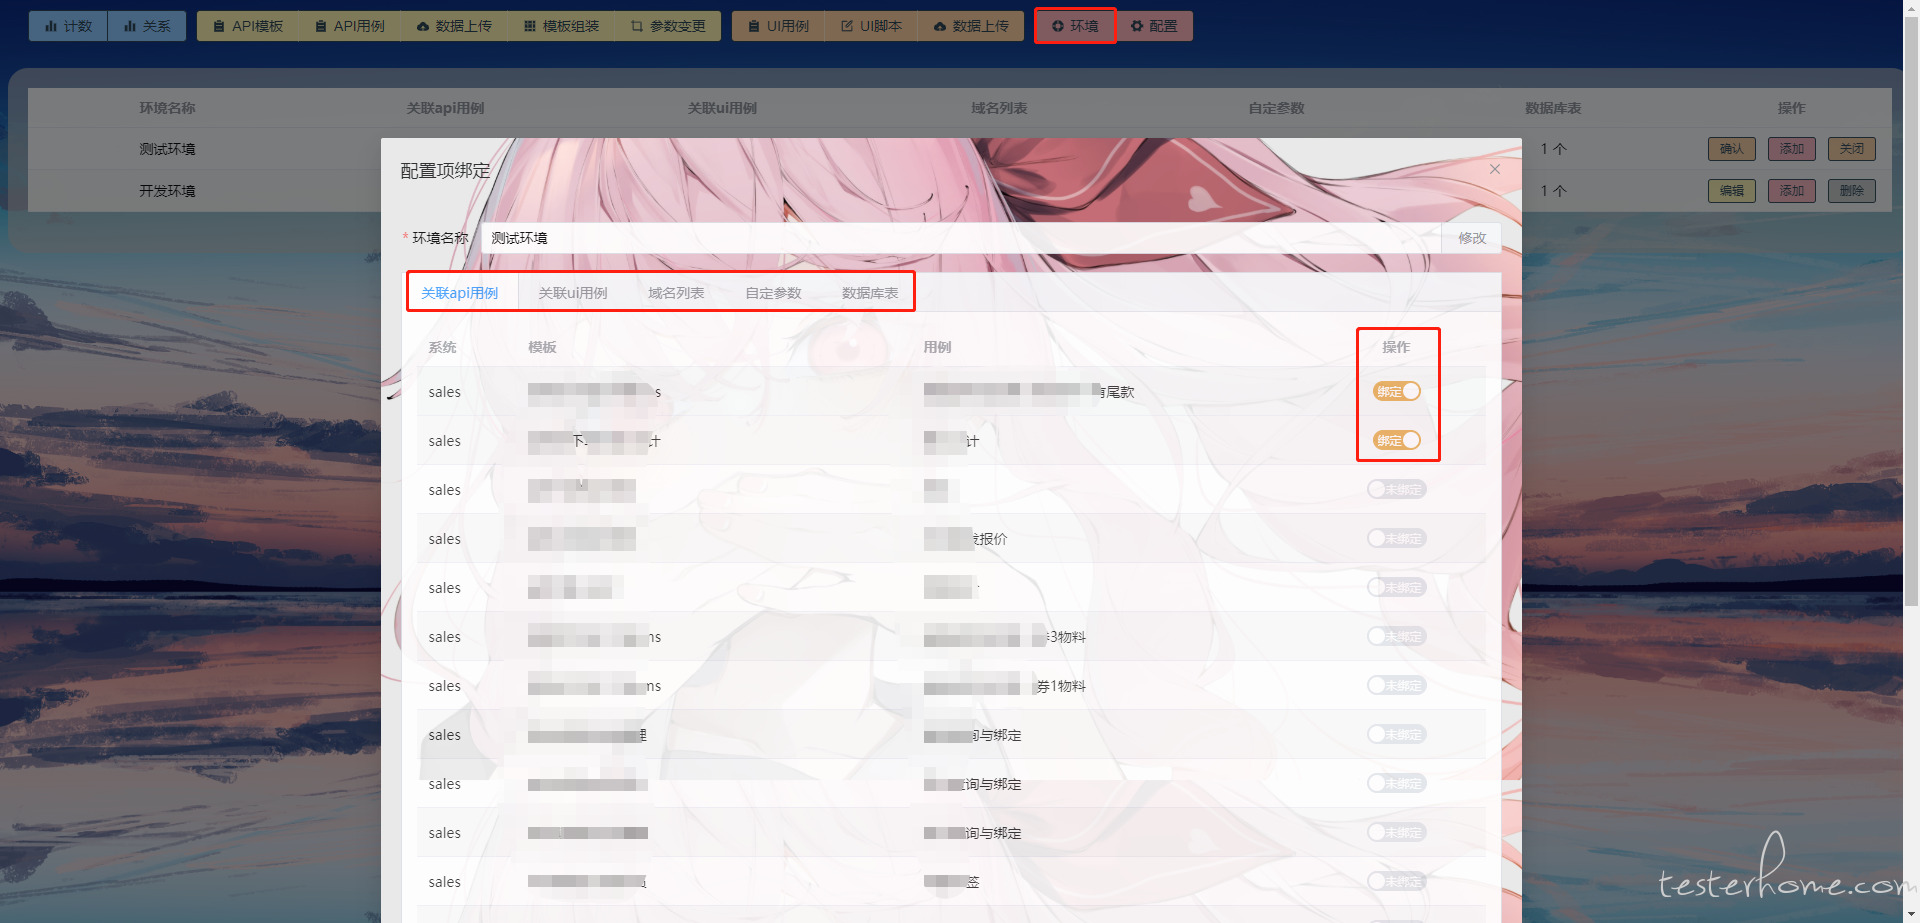Viewport: 1920px width, 923px height.
Task: Open the 域名列表 tab
Action: pos(676,293)
